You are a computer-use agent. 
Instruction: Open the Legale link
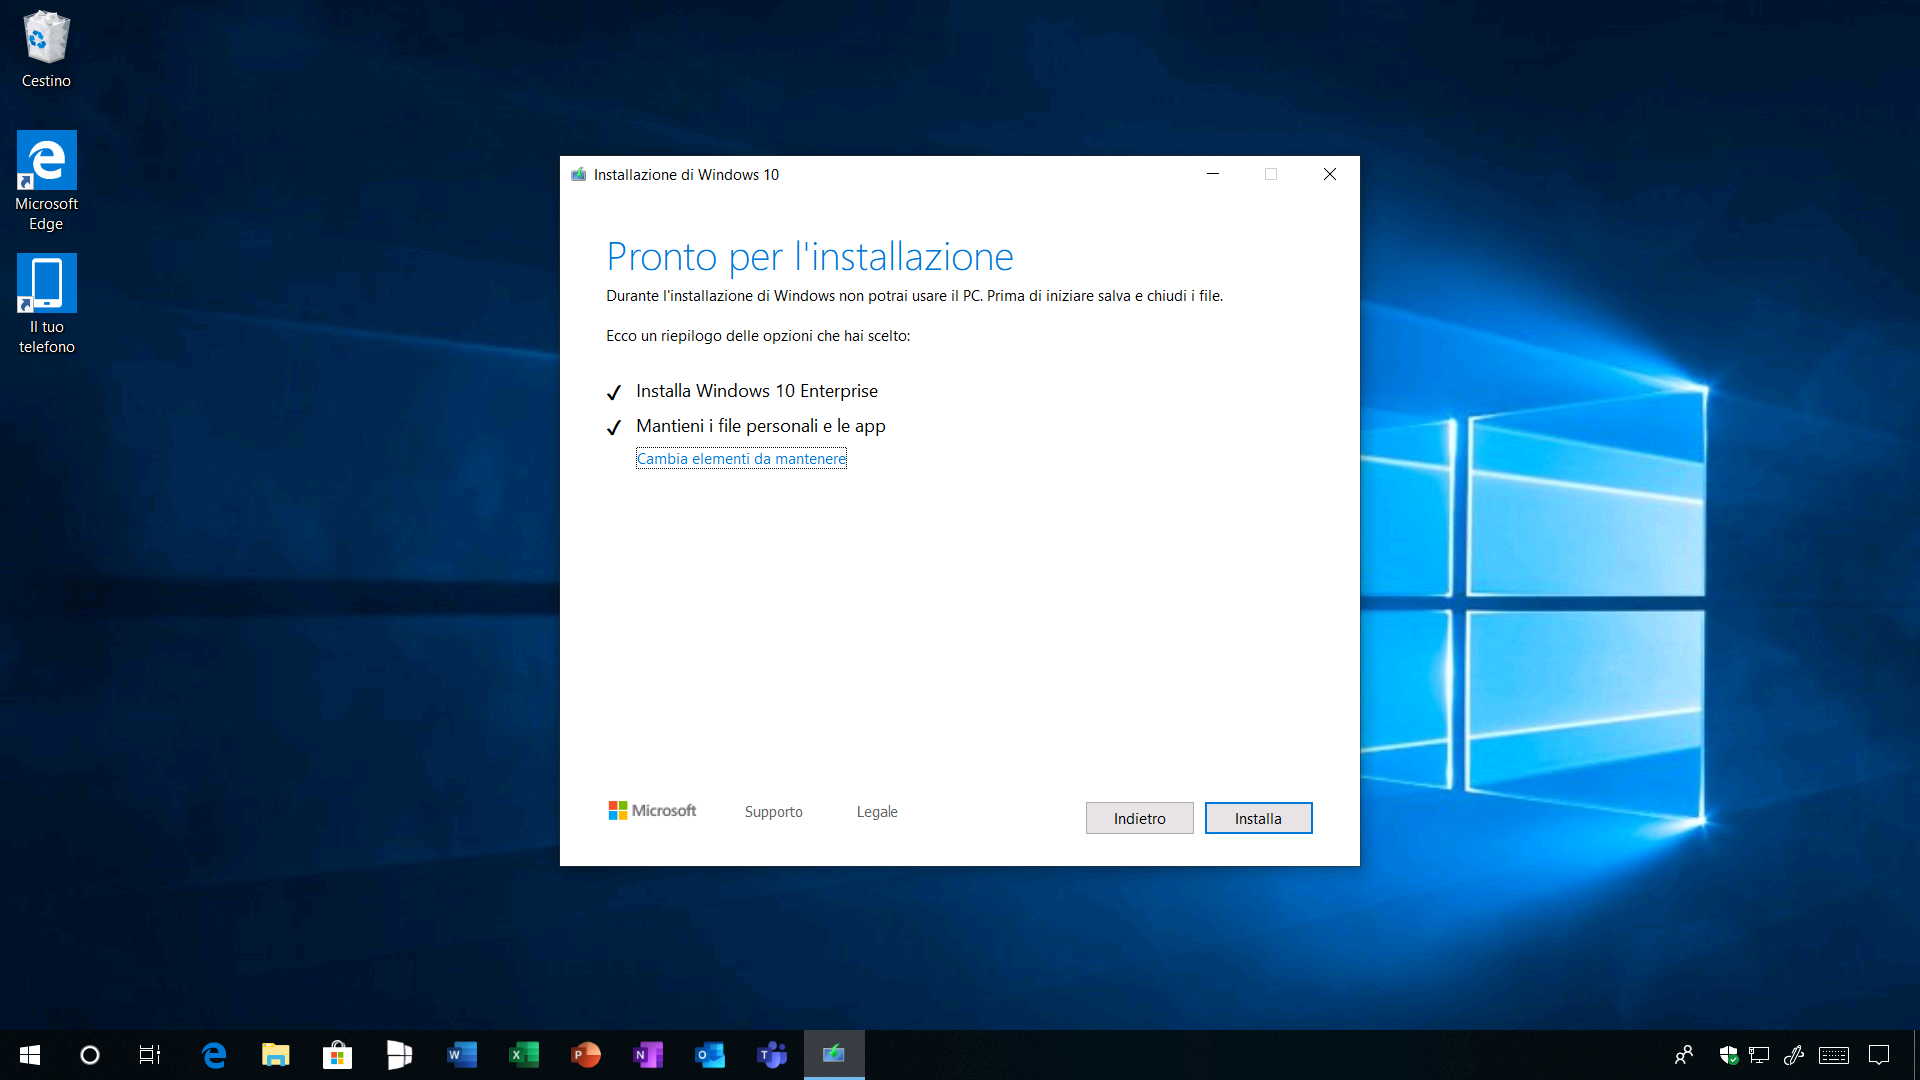coord(877,812)
